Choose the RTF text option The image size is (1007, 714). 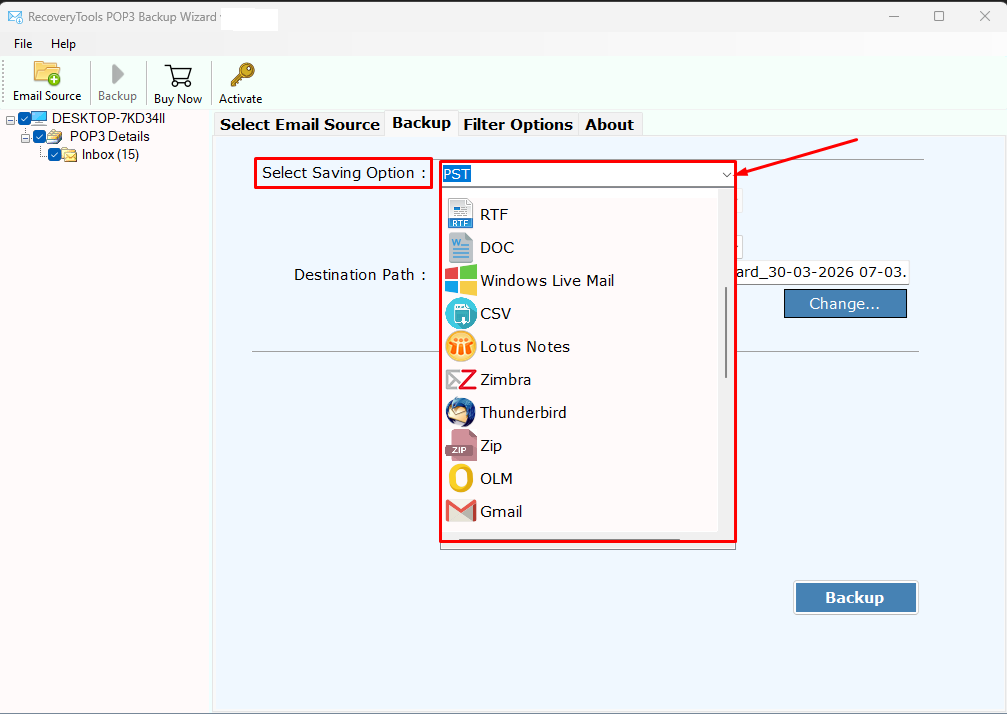coord(494,214)
